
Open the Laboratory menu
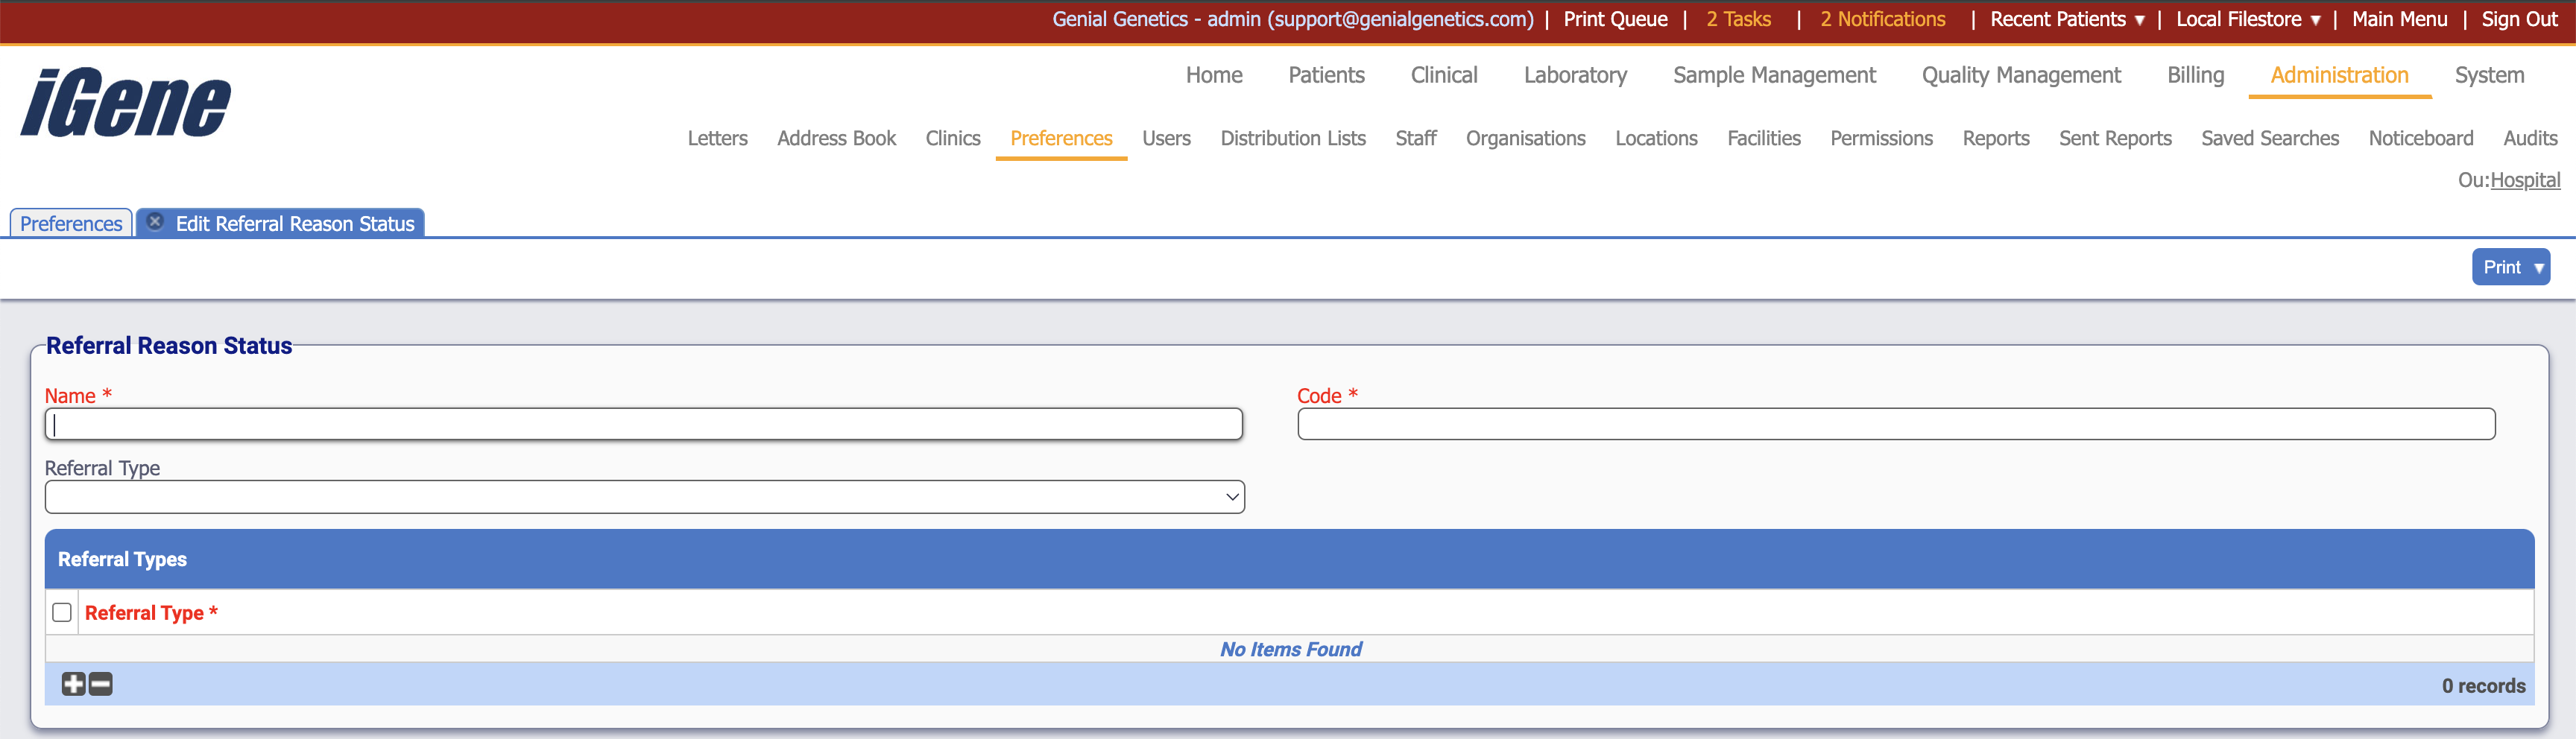(1575, 74)
